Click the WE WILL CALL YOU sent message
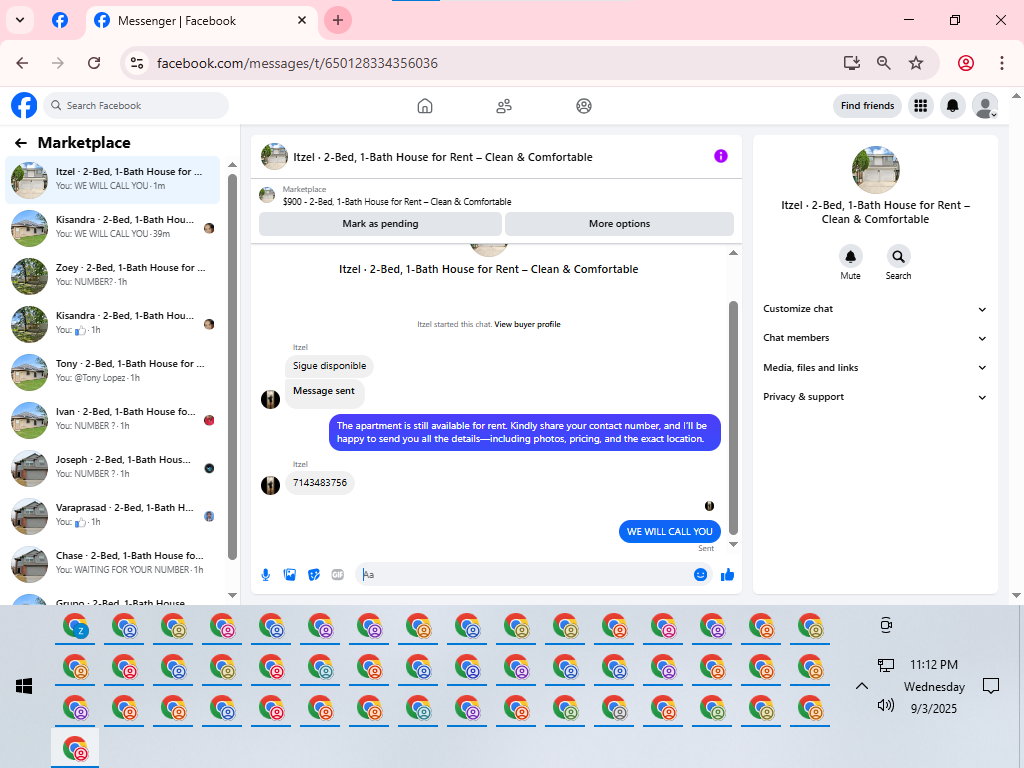Image resolution: width=1024 pixels, height=768 pixels. tap(669, 532)
